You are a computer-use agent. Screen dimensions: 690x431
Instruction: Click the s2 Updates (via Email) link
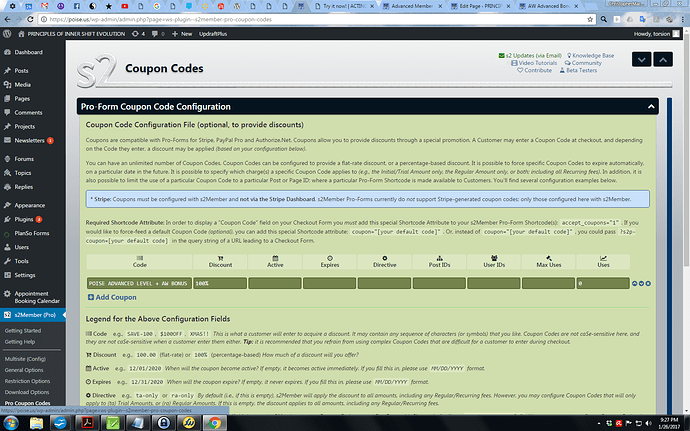[530, 55]
